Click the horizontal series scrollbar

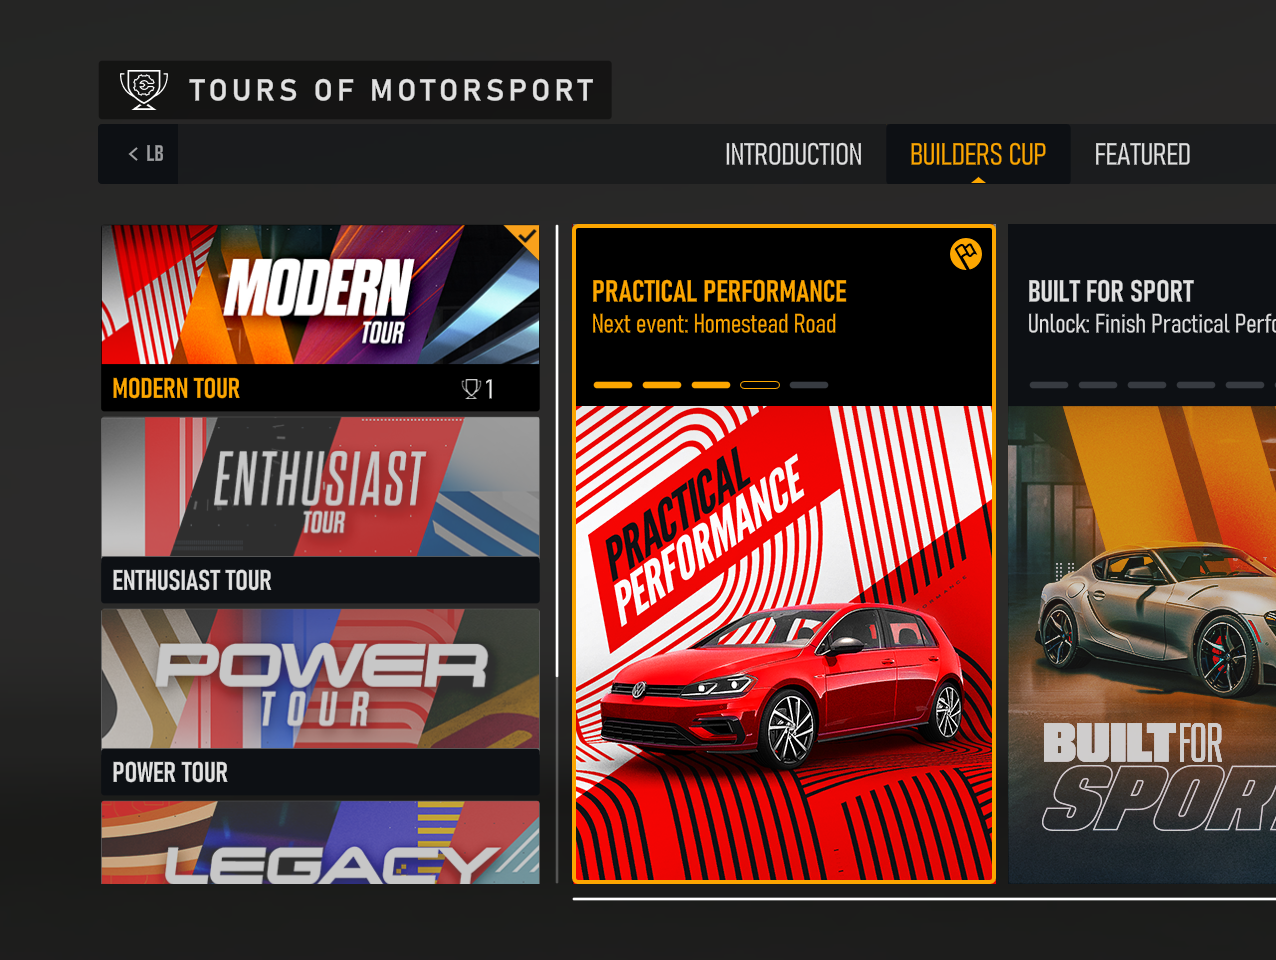pos(924,899)
